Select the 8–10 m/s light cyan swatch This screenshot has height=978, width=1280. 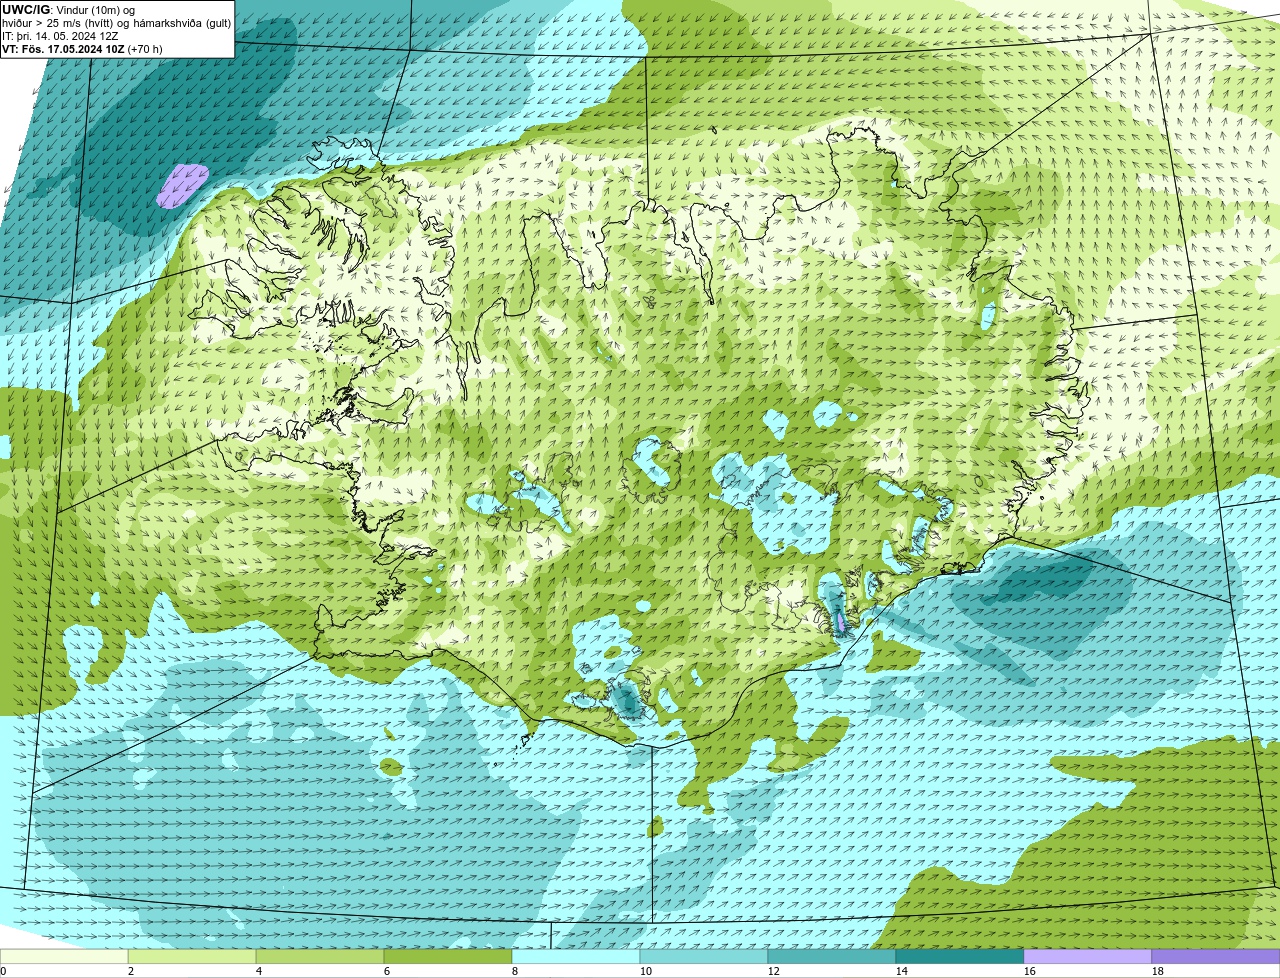576,957
